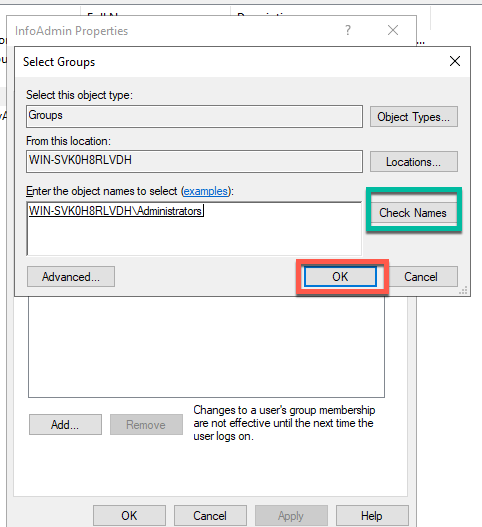Open the Object Types dialog
482x527 pixels.
pyautogui.click(x=414, y=117)
